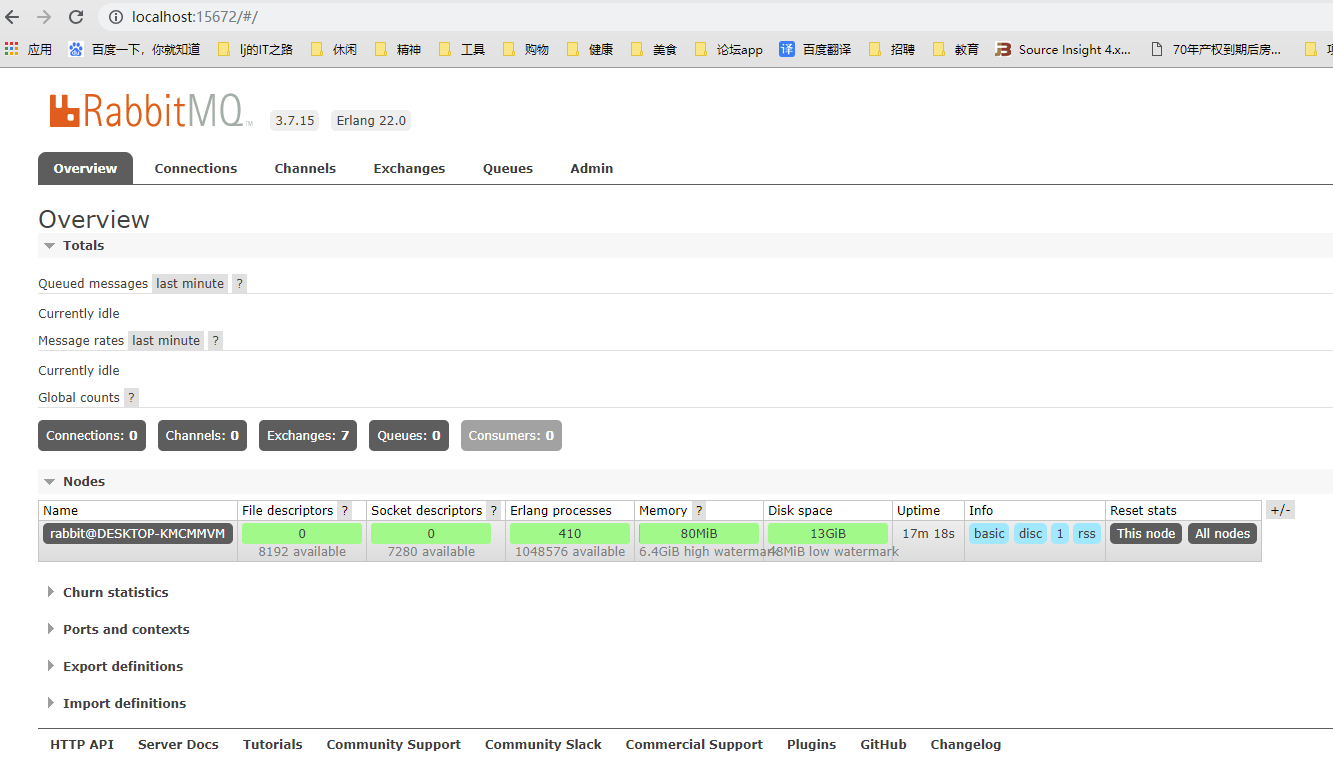Click the green Memory 80MiB usage bar

tap(699, 534)
